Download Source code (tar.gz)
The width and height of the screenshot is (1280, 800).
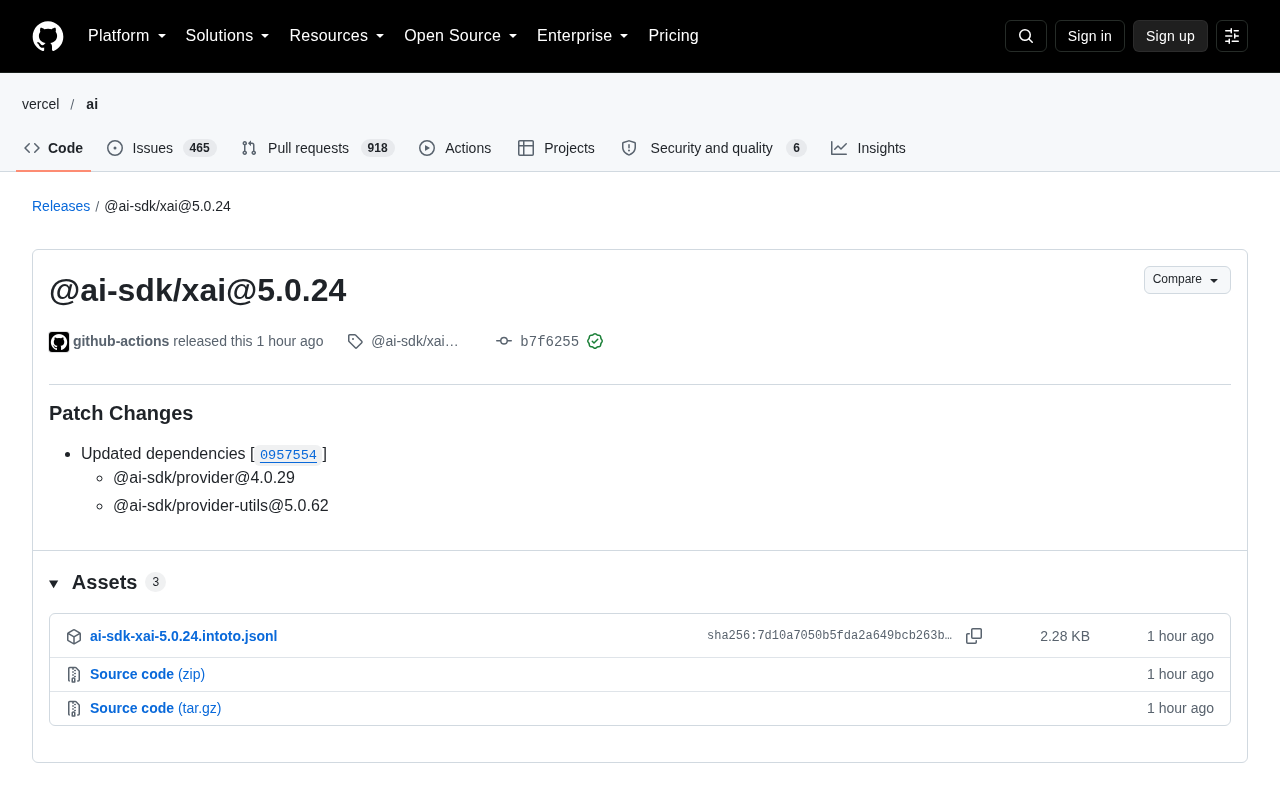(x=155, y=708)
